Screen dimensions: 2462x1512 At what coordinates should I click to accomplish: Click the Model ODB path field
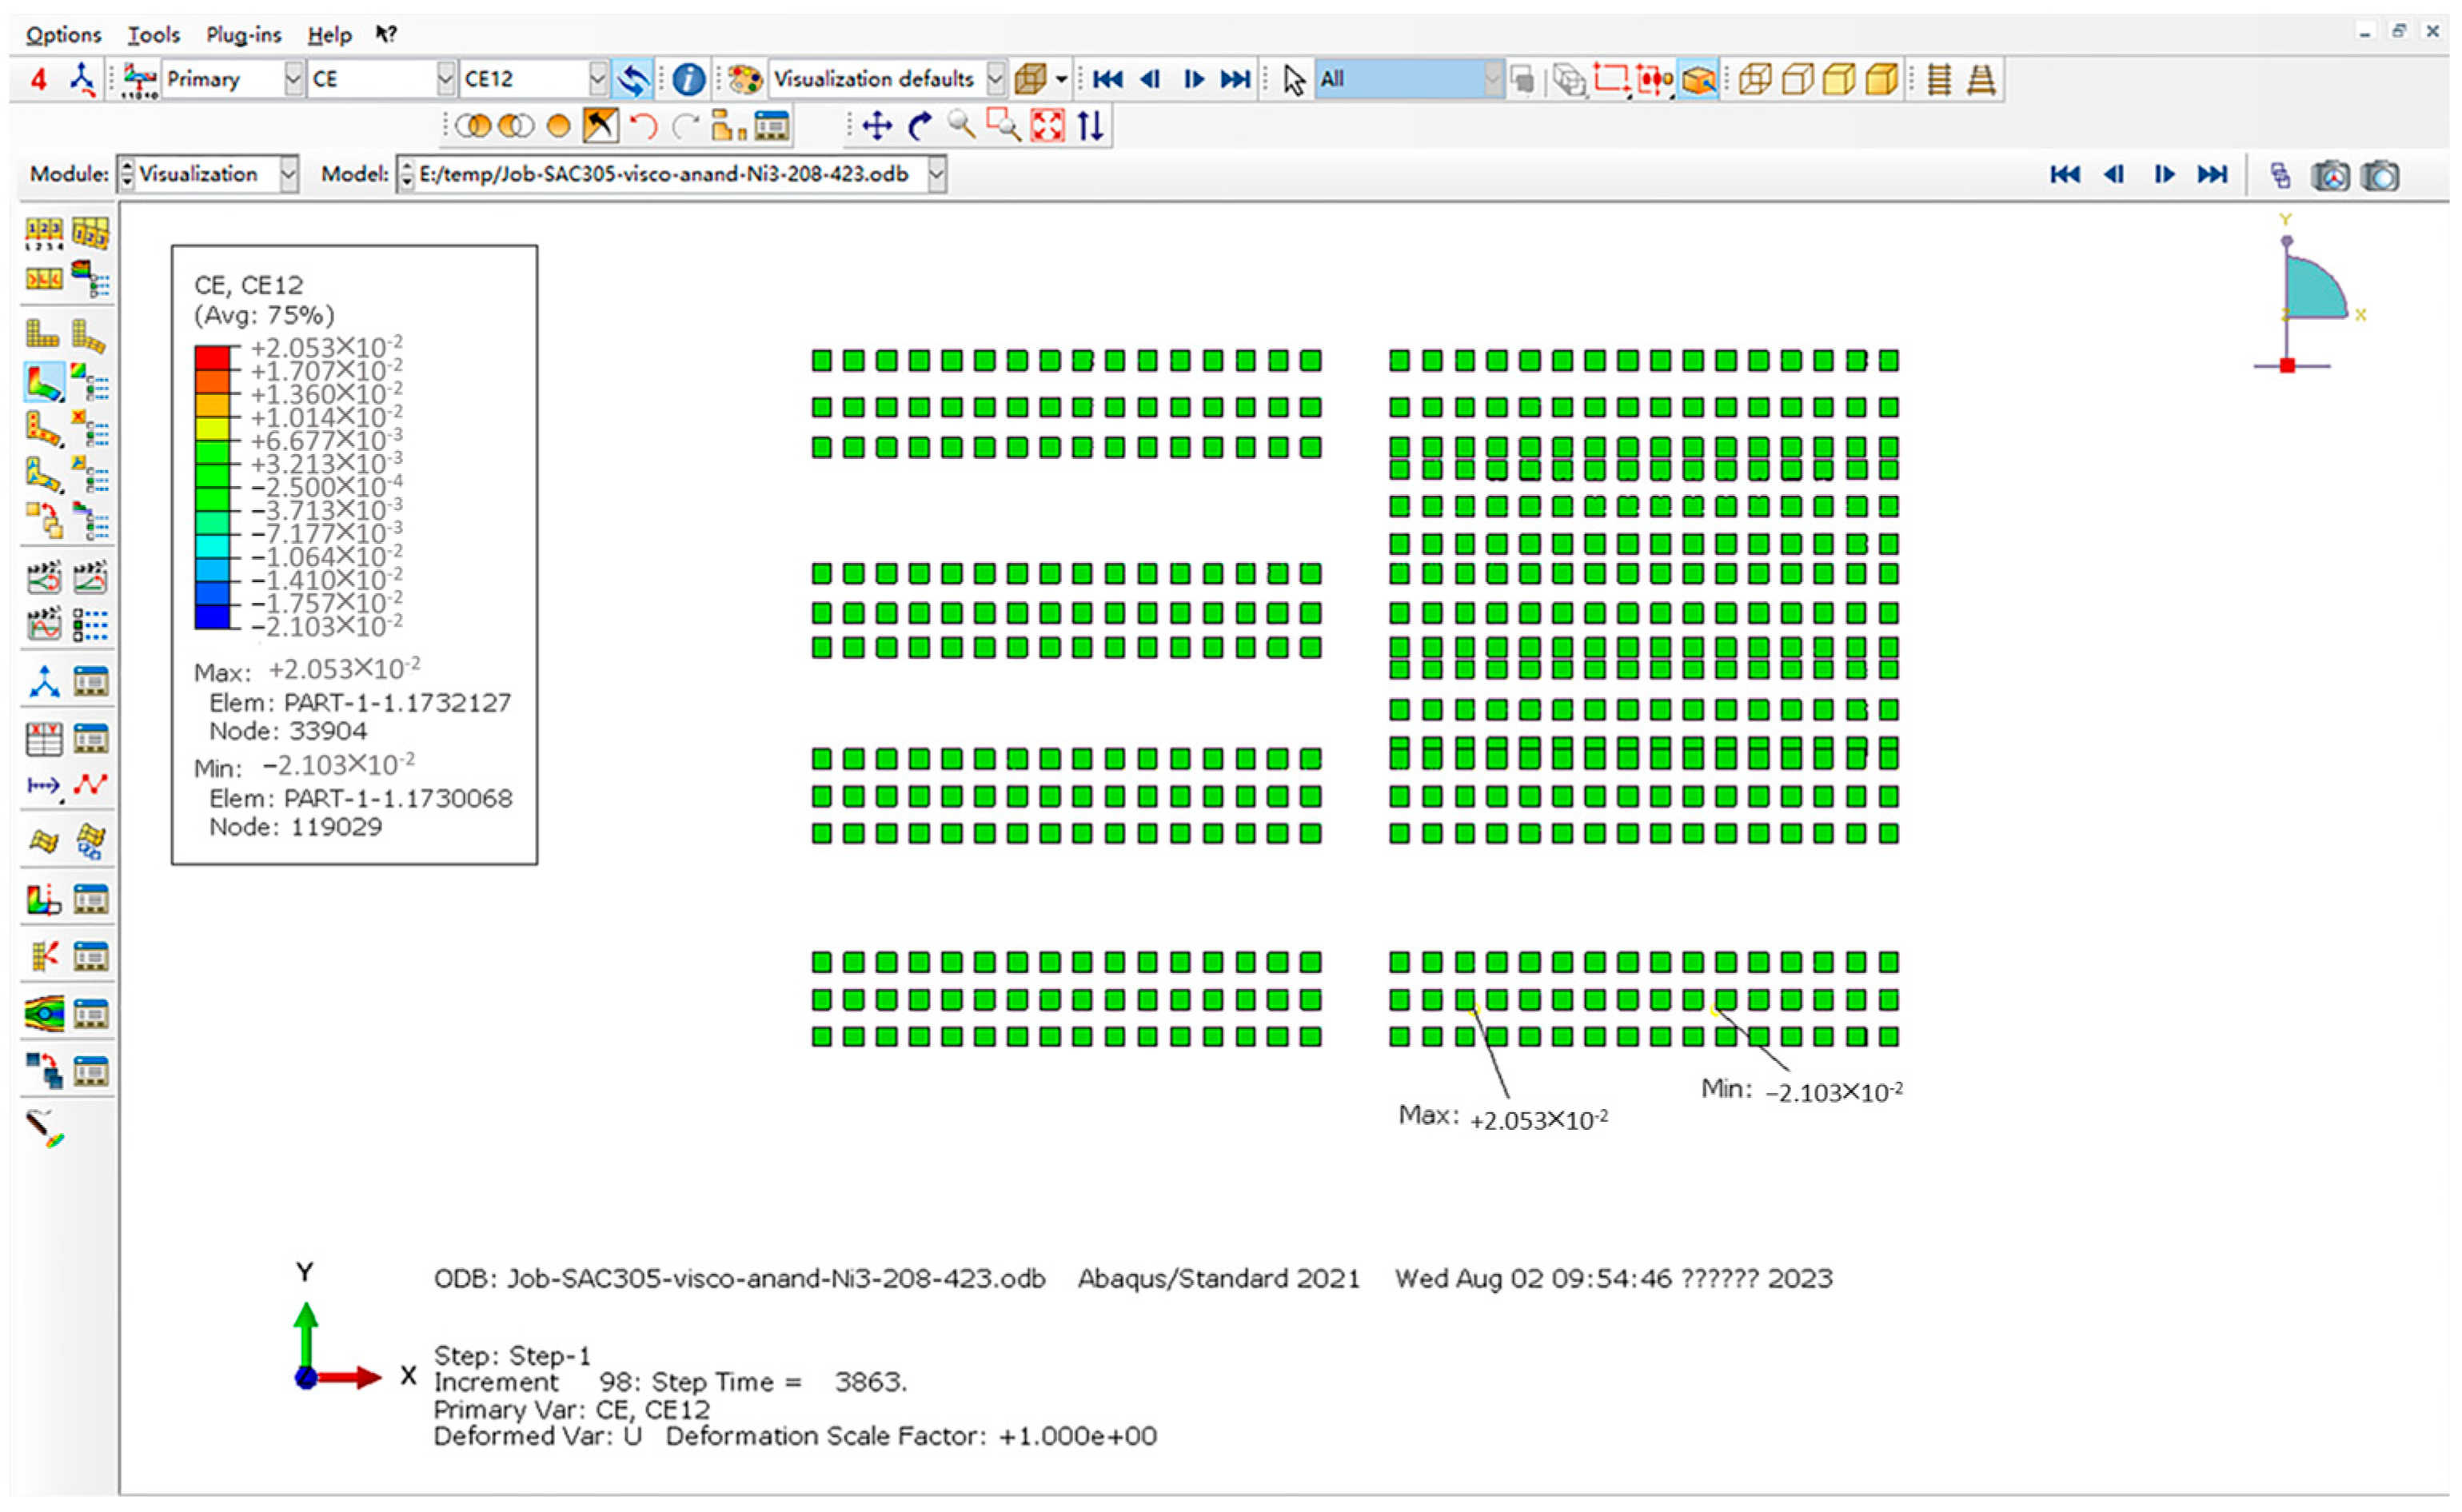(664, 174)
